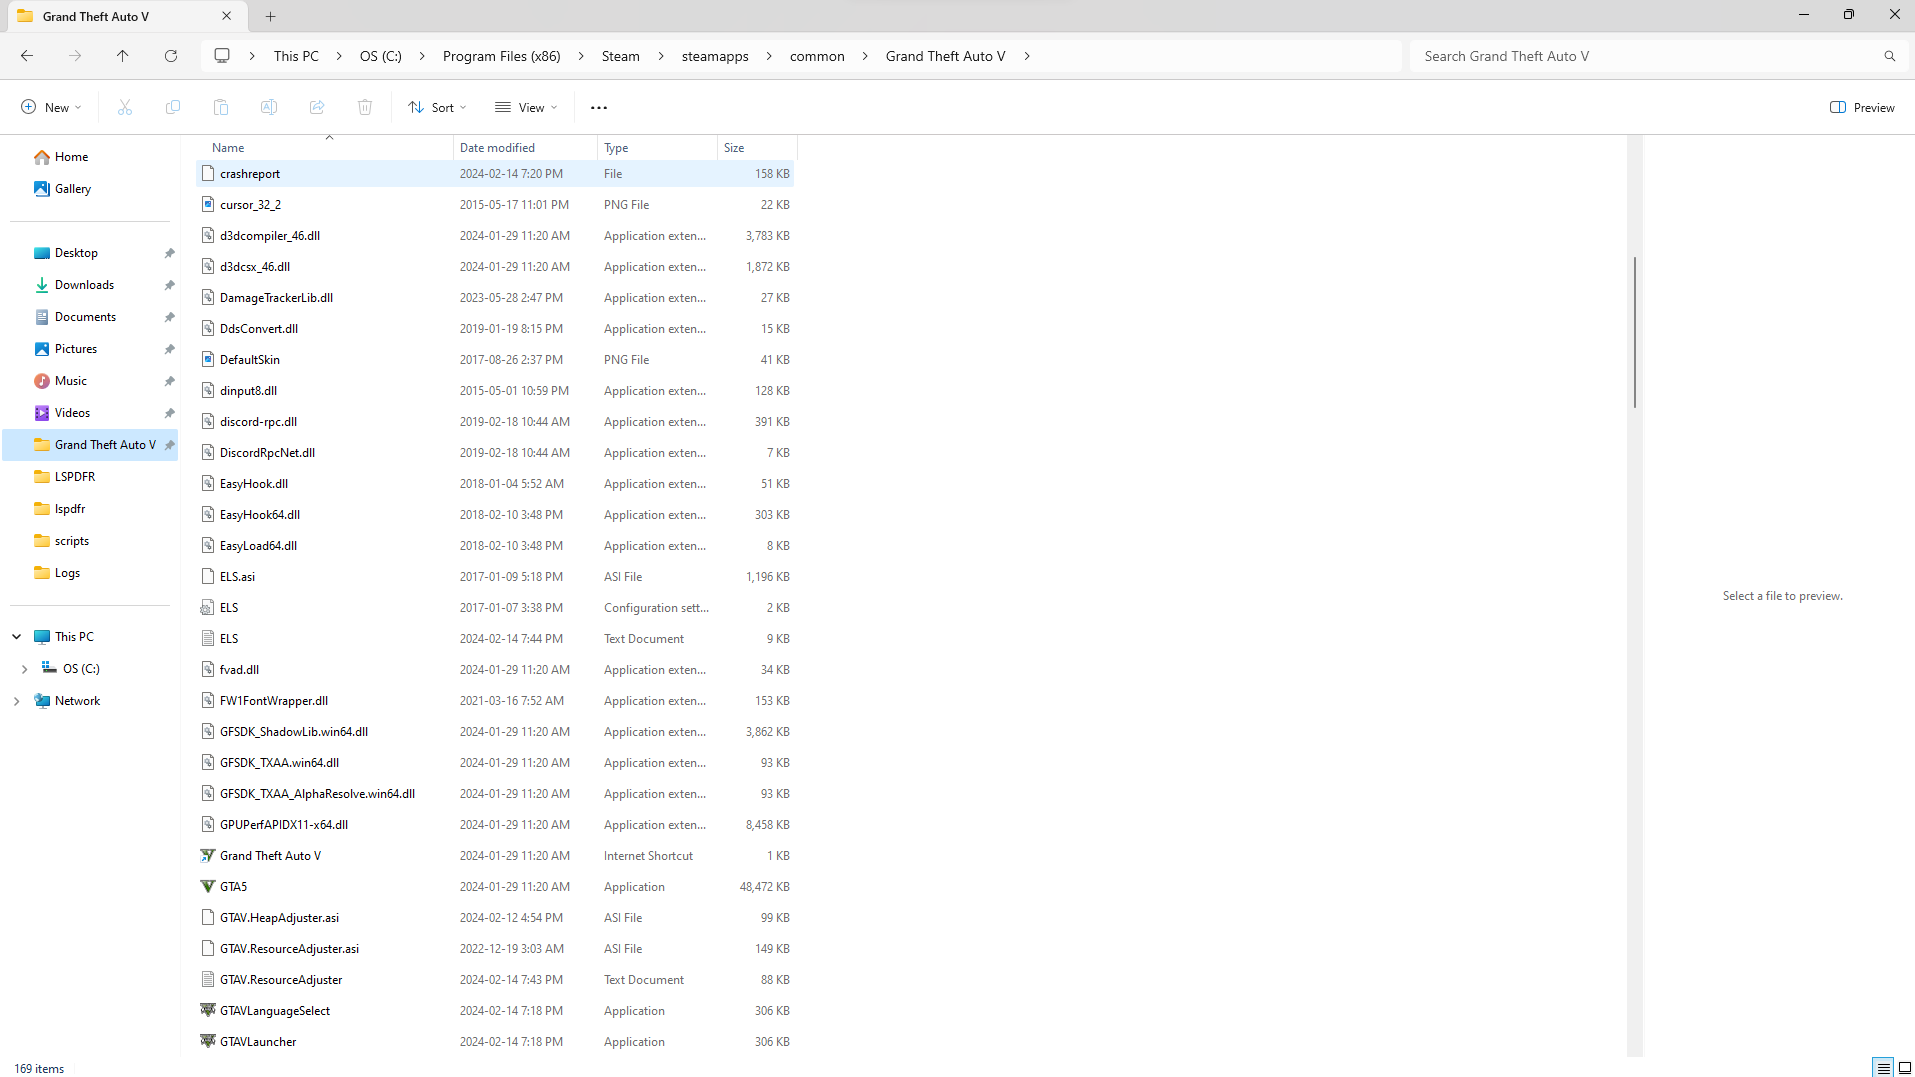The width and height of the screenshot is (1915, 1077).
Task: Click the back navigation arrow
Action: pos(27,56)
